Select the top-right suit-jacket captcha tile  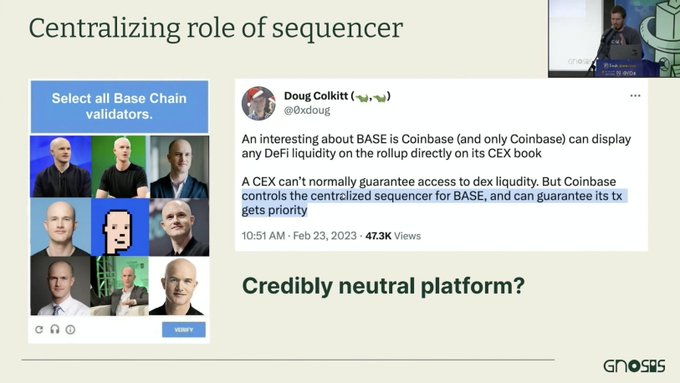179,167
